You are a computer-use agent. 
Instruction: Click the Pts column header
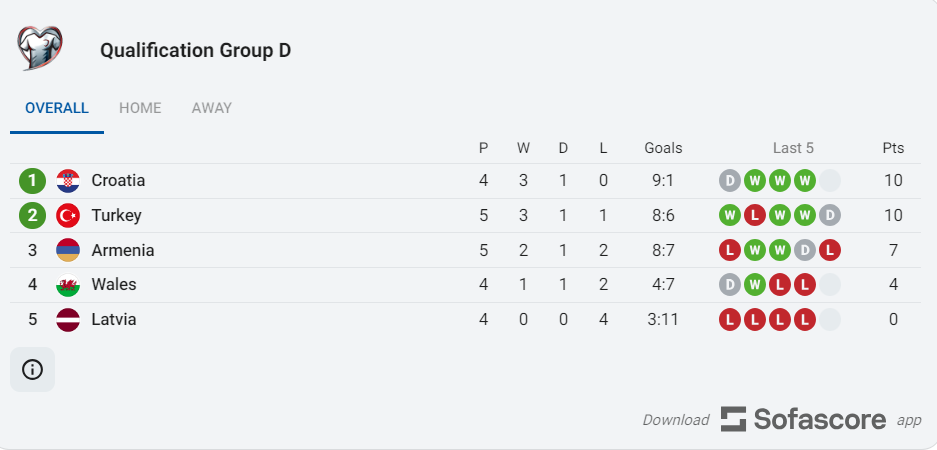click(x=893, y=148)
